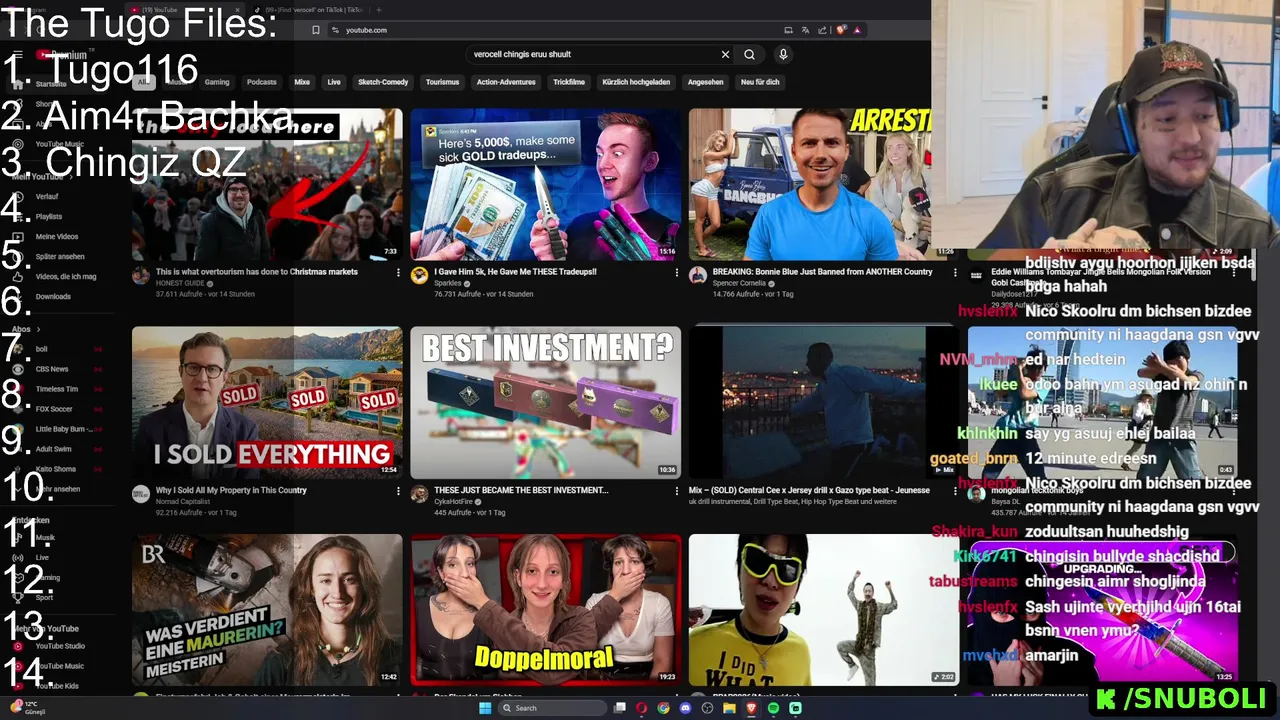Switch to the TikTok 'verocell' browser tab

pos(308,9)
